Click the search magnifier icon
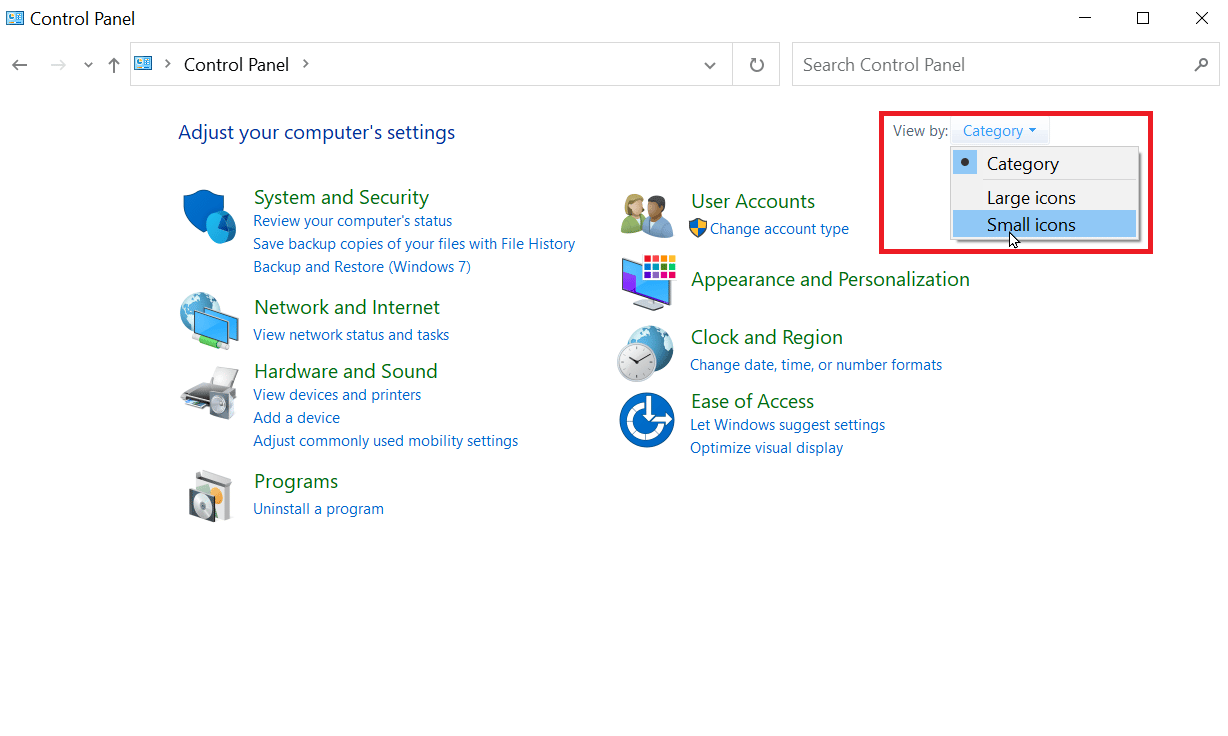This screenshot has width=1228, height=736. coord(1201,65)
